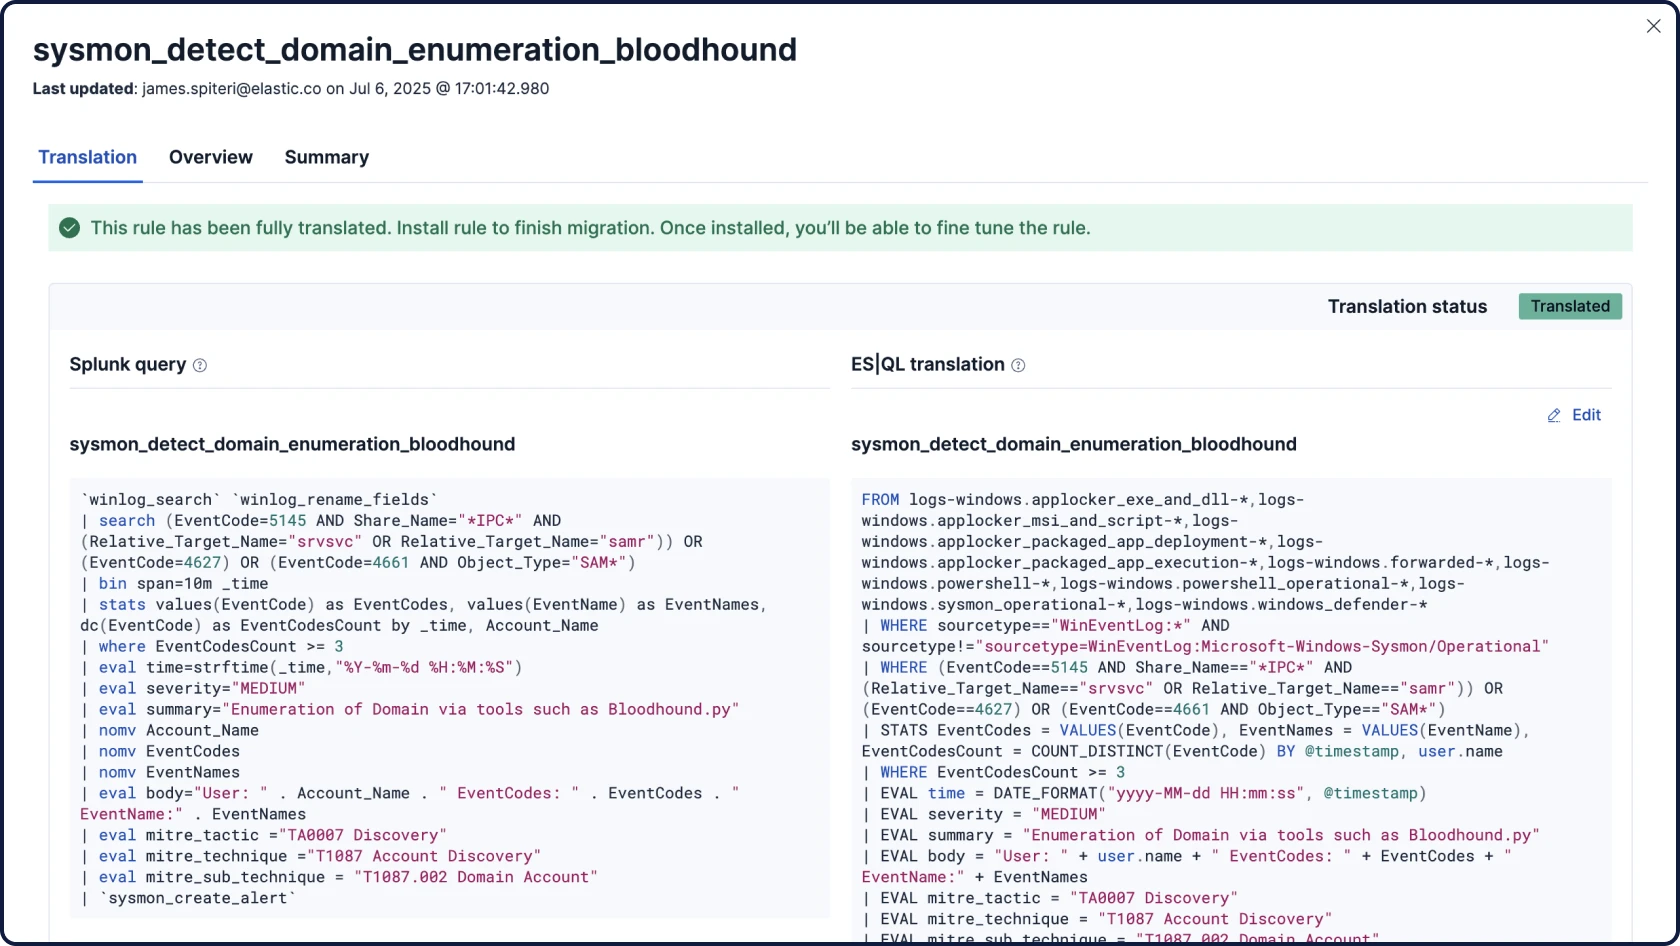Switch to the Translation tab
The width and height of the screenshot is (1680, 946).
pos(88,157)
